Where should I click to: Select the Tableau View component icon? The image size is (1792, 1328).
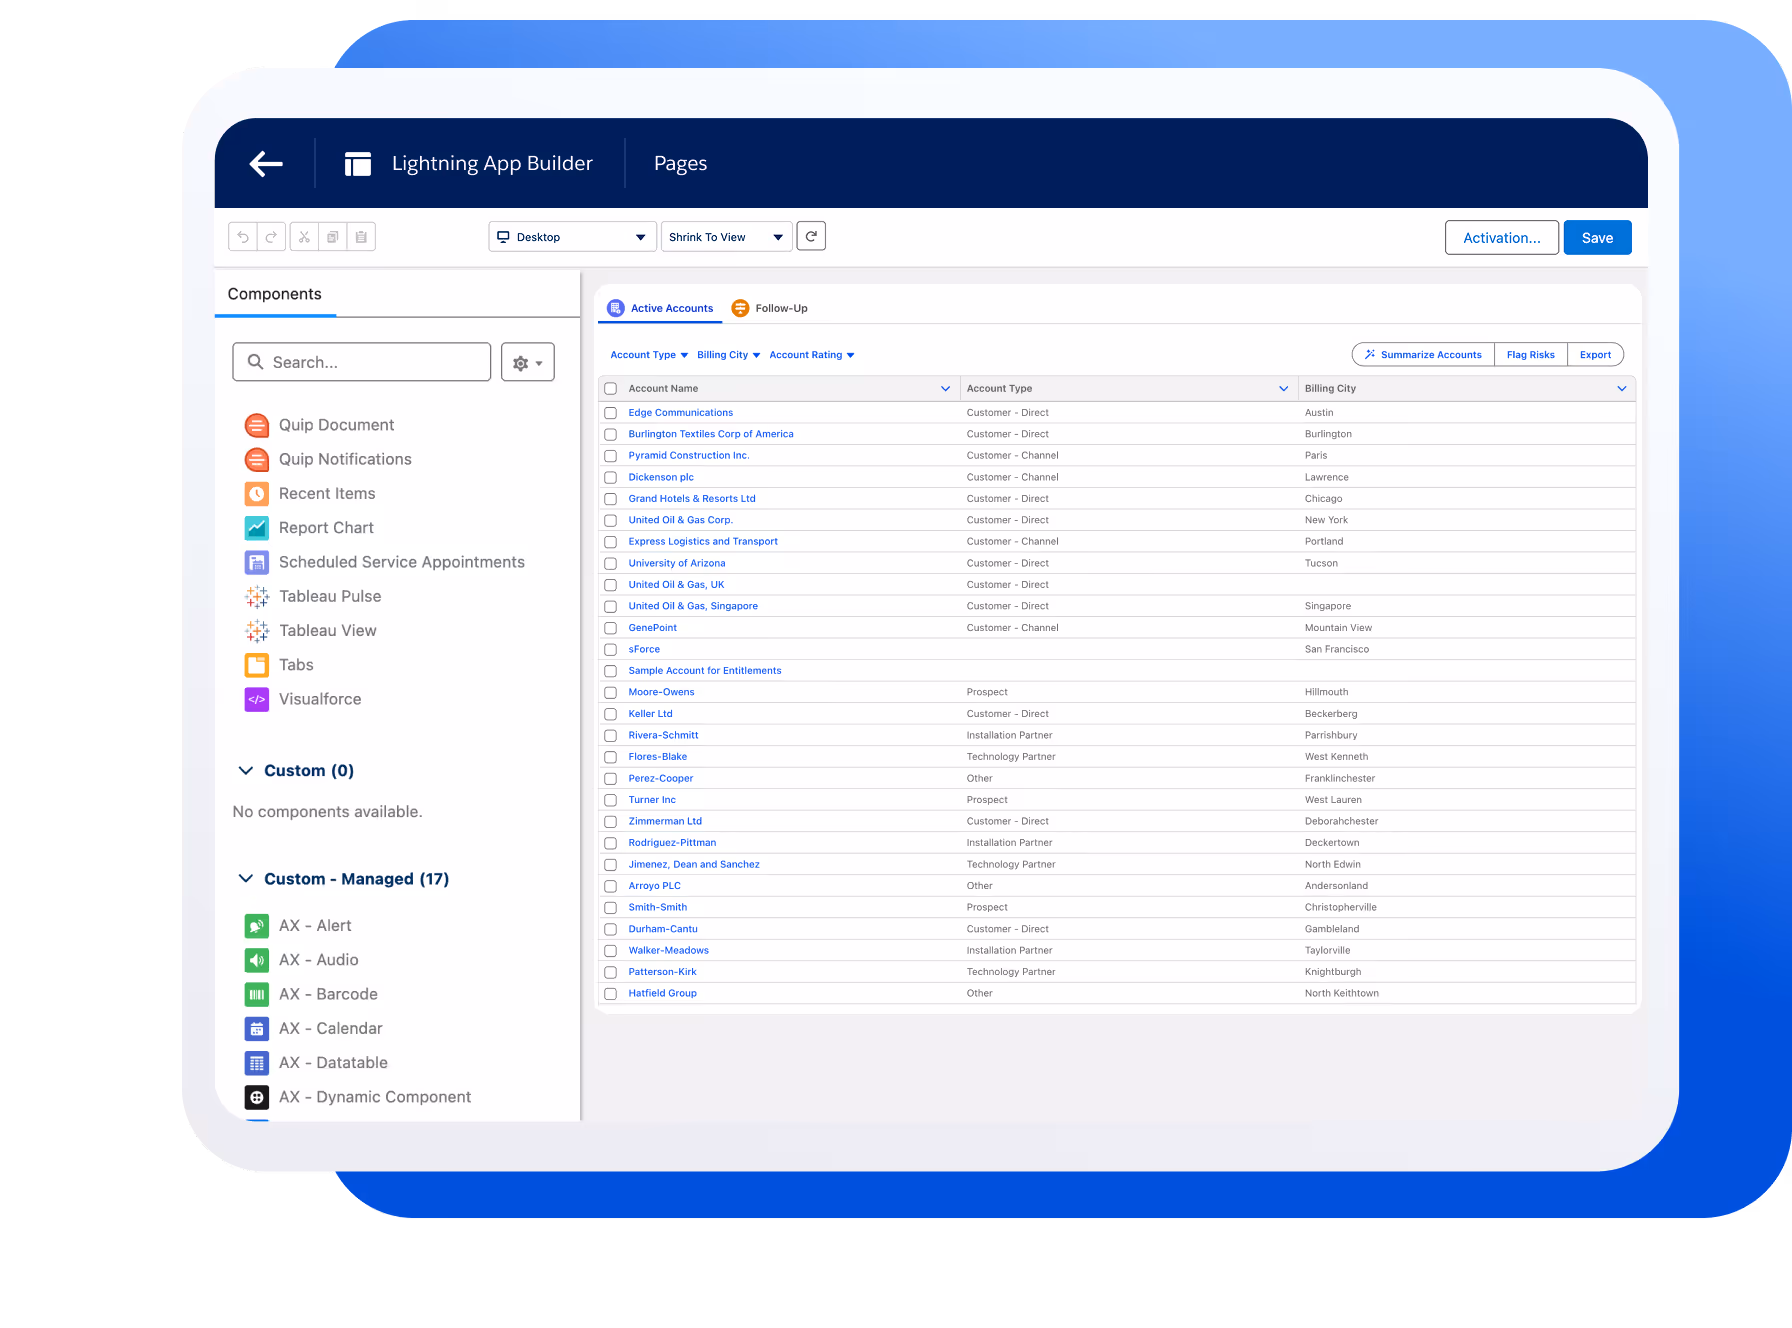257,631
